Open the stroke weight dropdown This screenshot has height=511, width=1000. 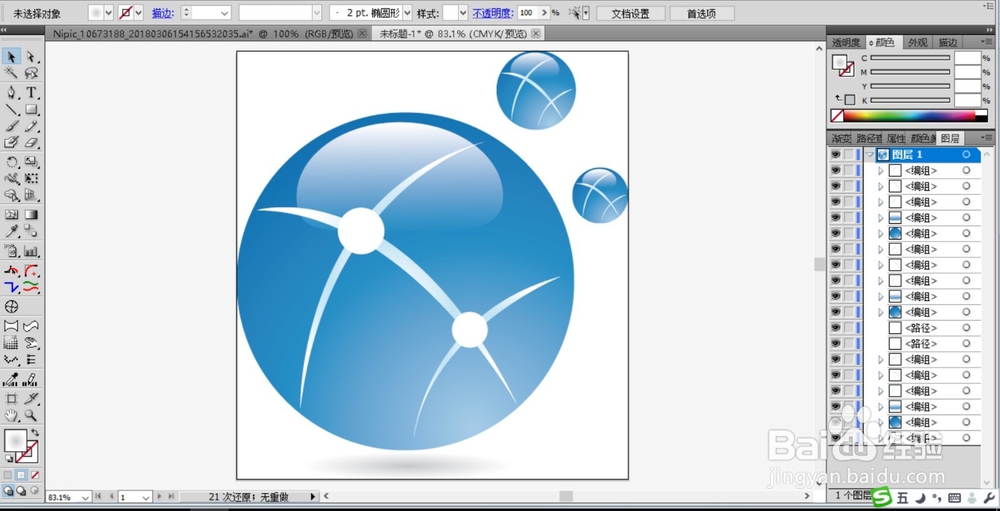coord(224,13)
